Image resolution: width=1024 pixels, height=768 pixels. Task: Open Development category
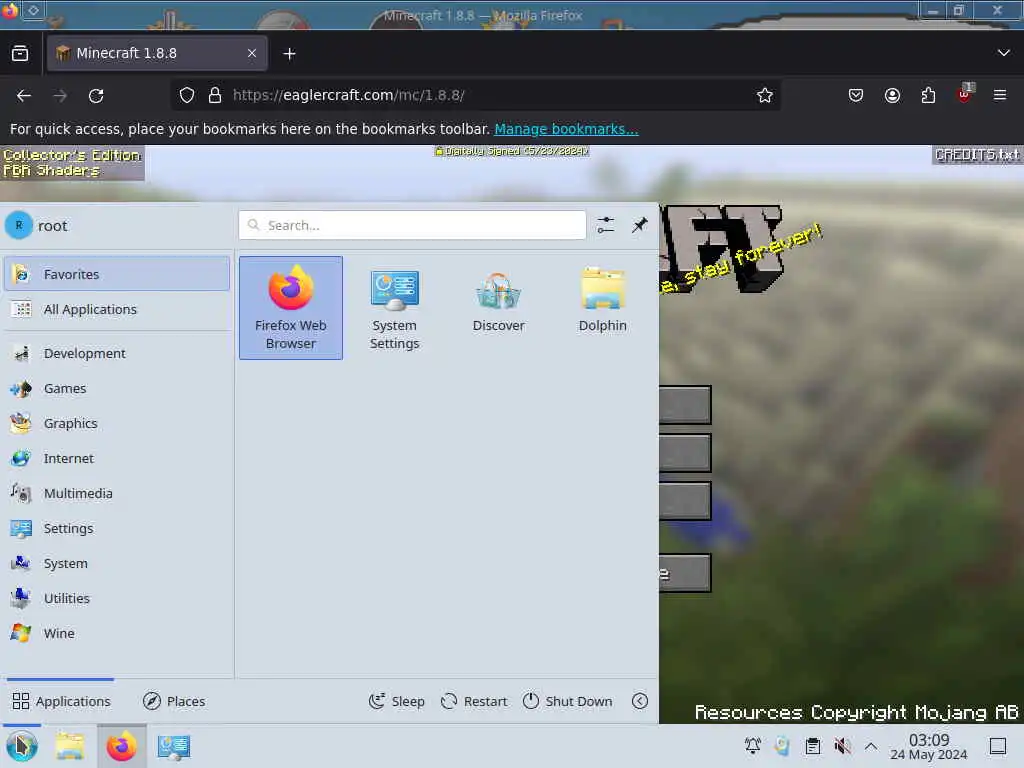click(x=117, y=353)
